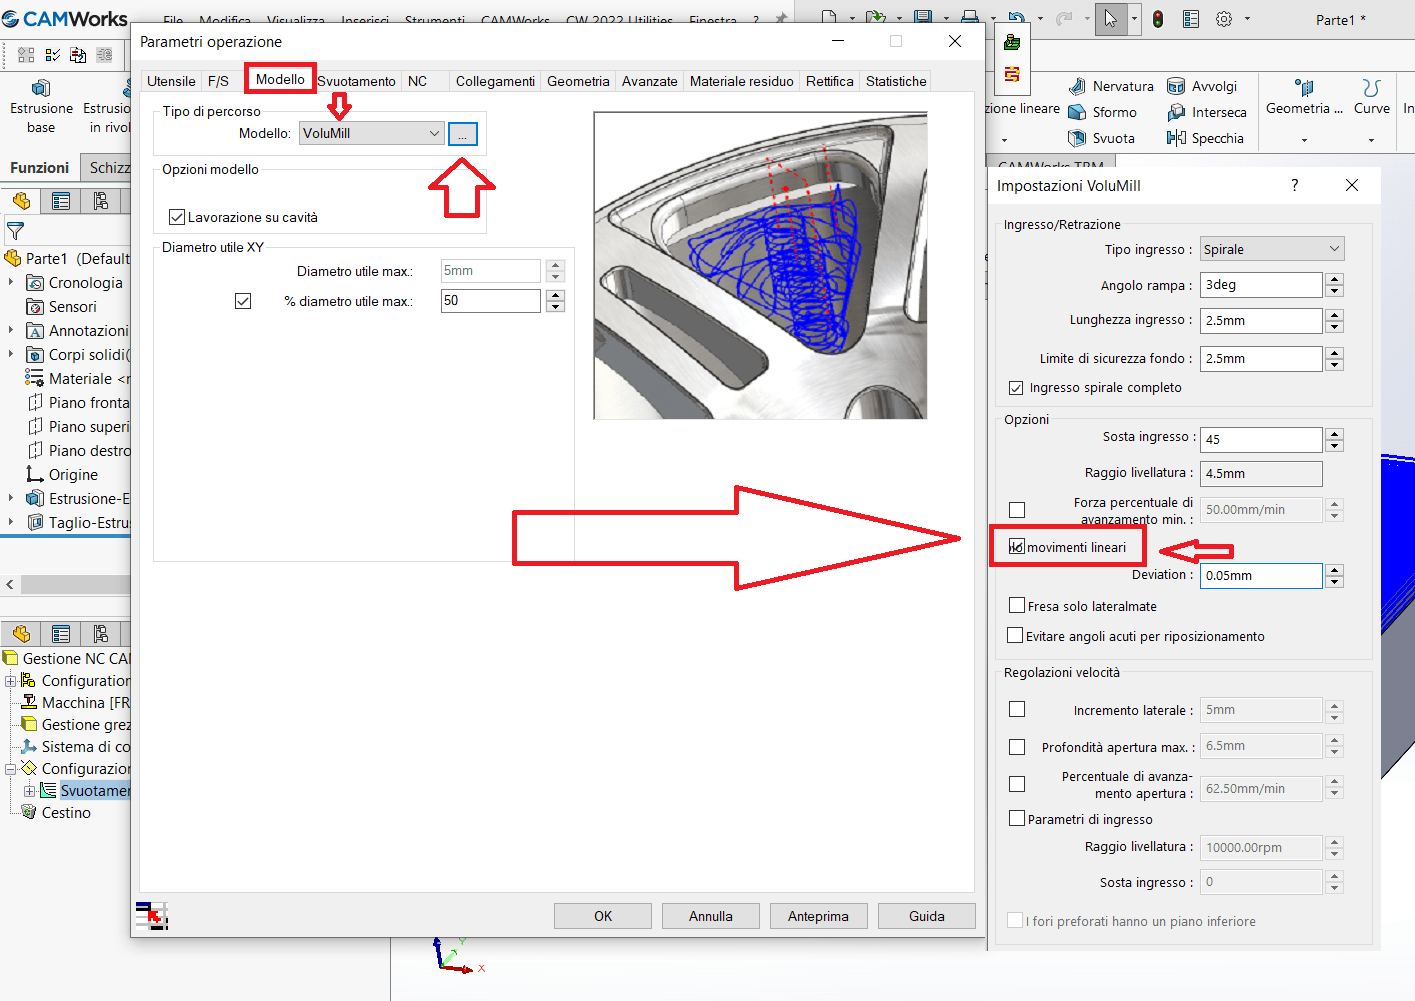Open the Modello VoluMill dropdown

[371, 133]
